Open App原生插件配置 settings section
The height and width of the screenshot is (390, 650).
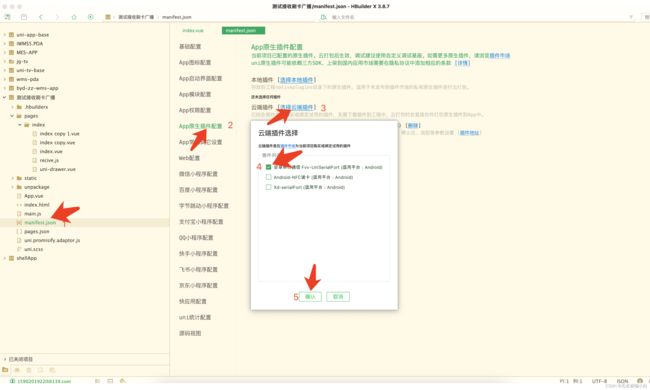click(x=201, y=126)
